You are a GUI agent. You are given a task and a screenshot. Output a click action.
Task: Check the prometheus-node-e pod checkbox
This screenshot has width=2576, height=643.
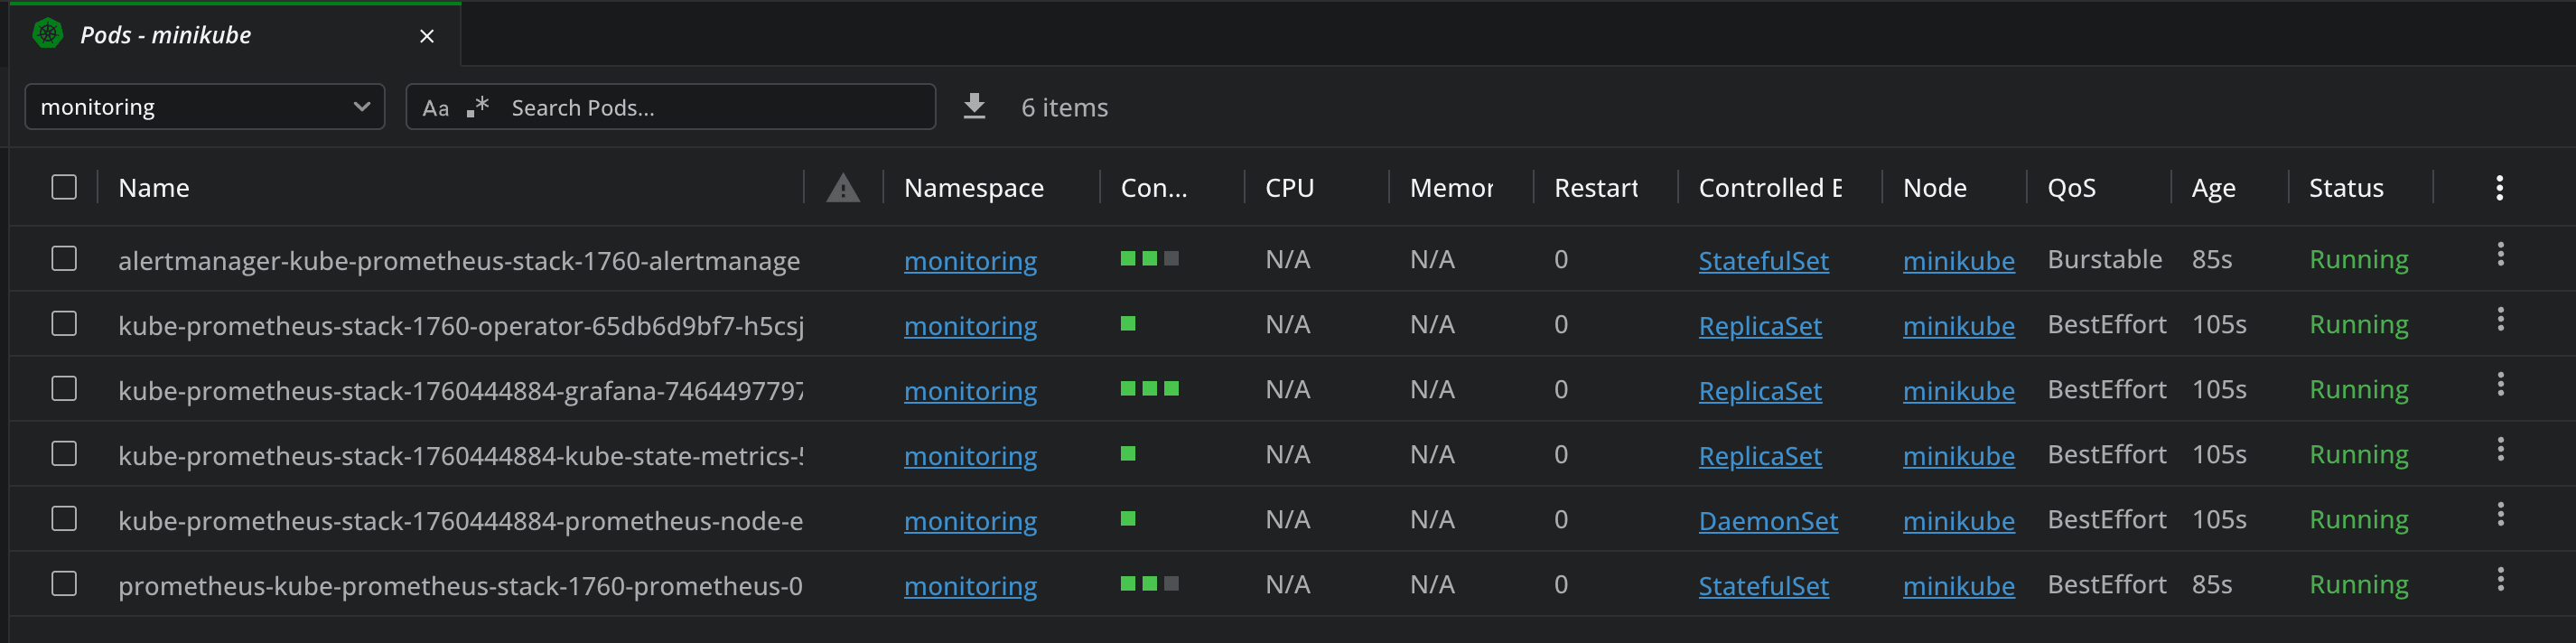coord(64,518)
